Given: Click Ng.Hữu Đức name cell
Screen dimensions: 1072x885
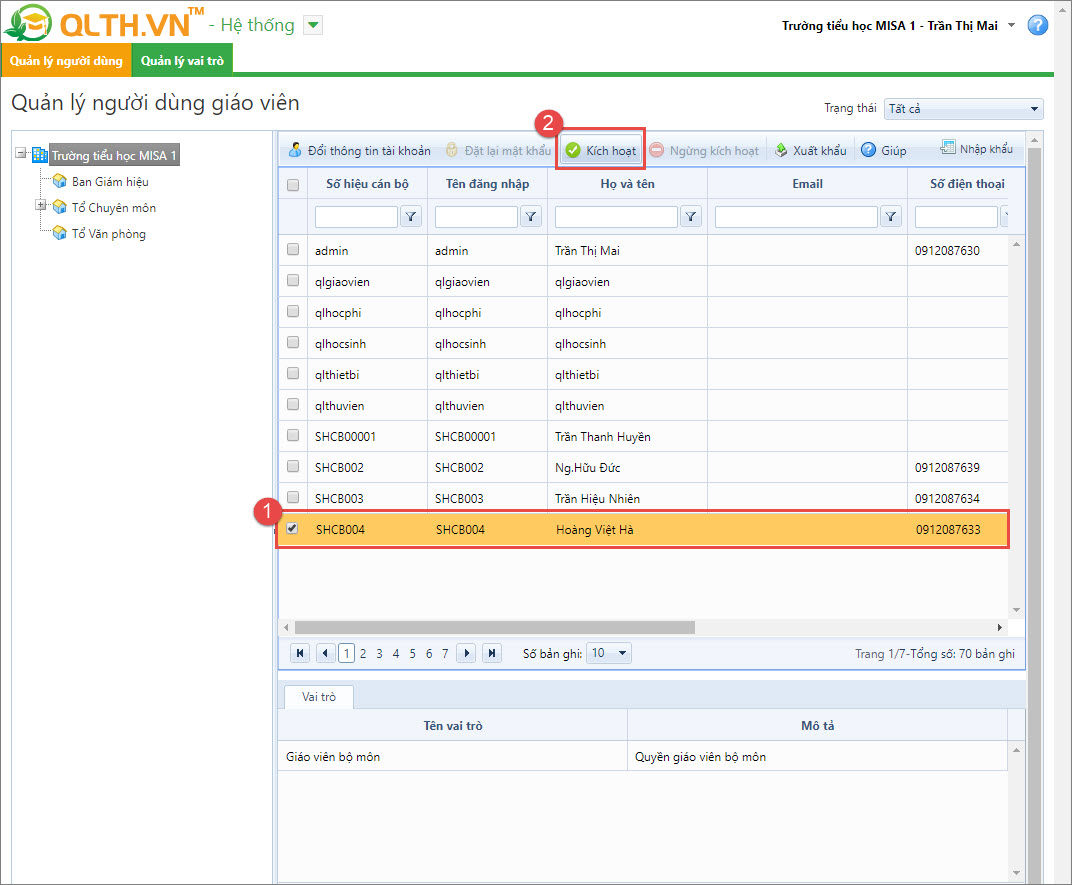Looking at the screenshot, I should pyautogui.click(x=627, y=468).
